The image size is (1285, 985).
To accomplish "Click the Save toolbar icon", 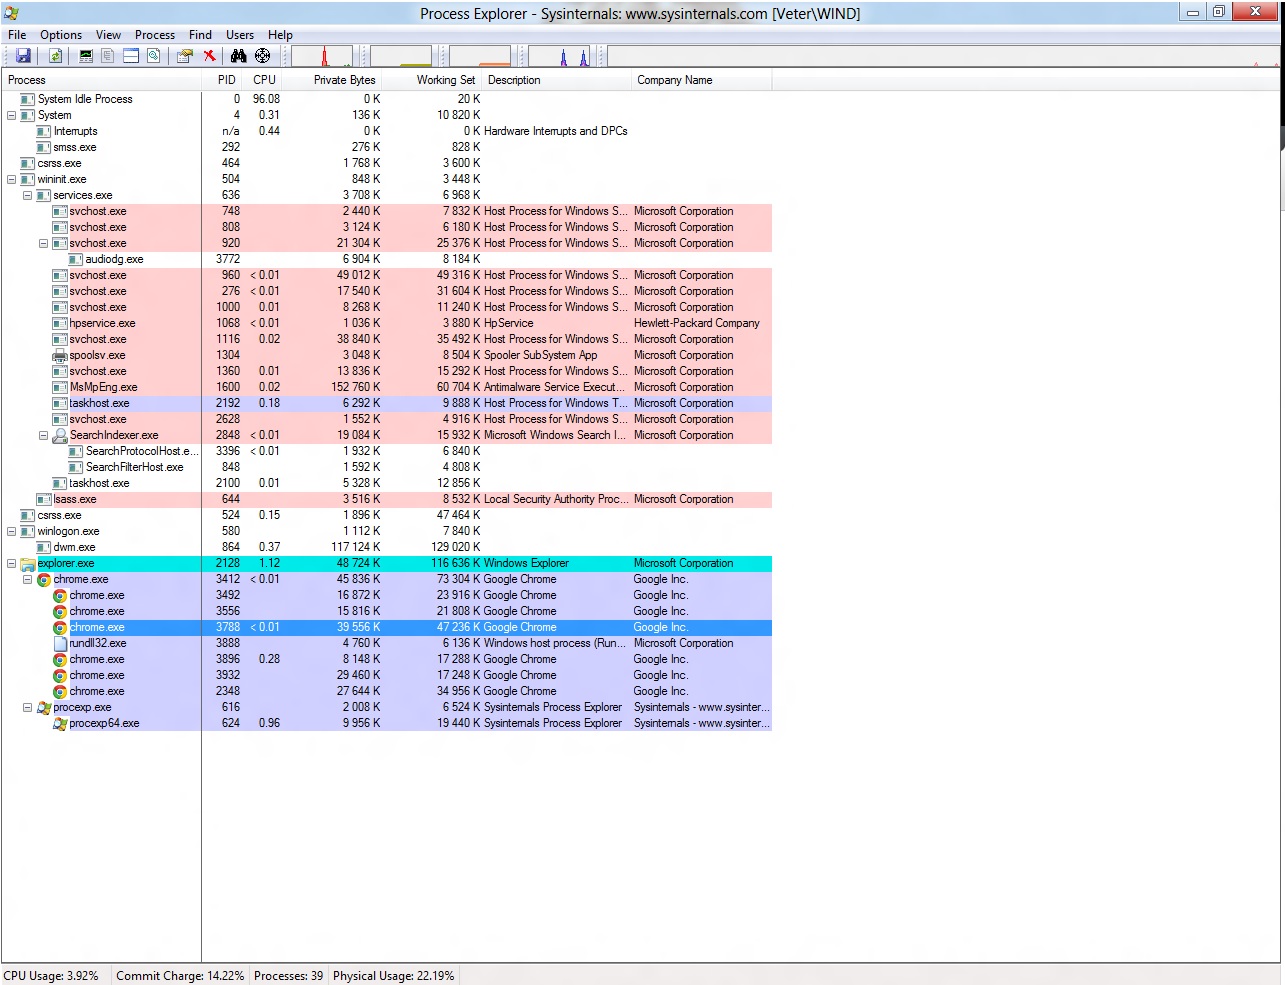I will 23,56.
